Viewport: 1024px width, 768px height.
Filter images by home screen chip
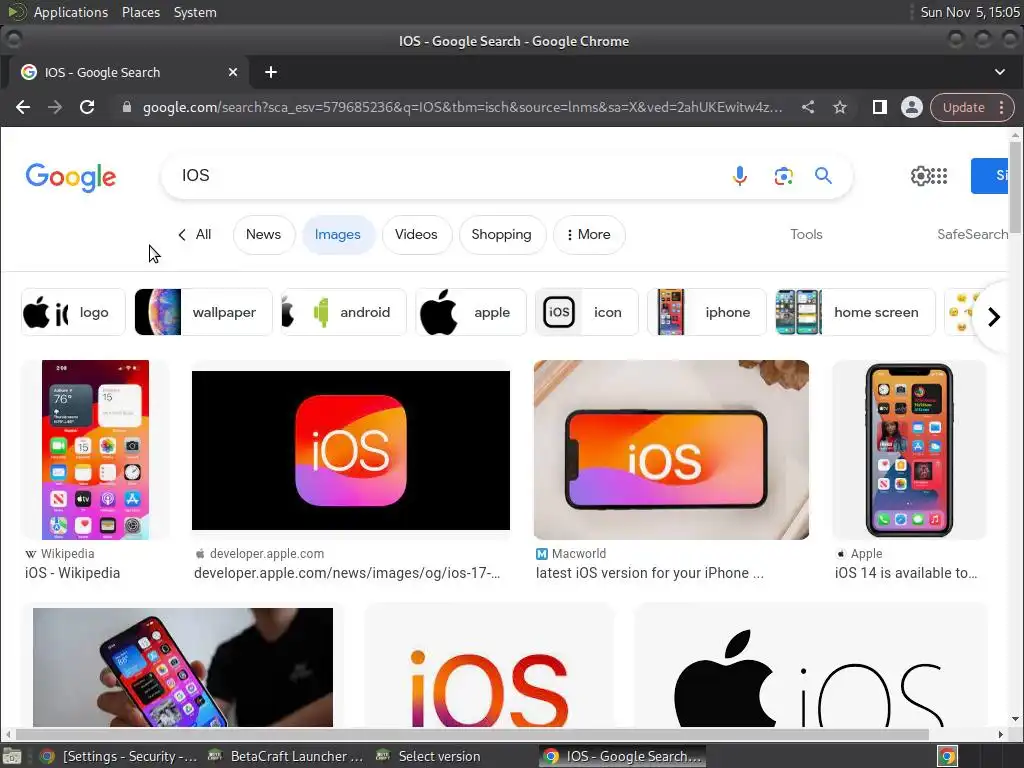tap(855, 312)
